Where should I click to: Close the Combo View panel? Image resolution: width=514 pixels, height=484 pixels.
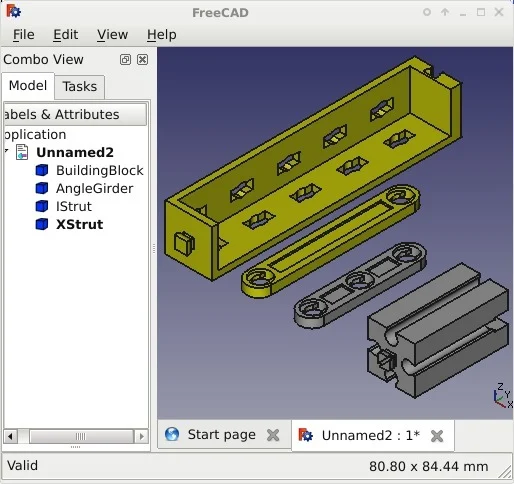143,60
